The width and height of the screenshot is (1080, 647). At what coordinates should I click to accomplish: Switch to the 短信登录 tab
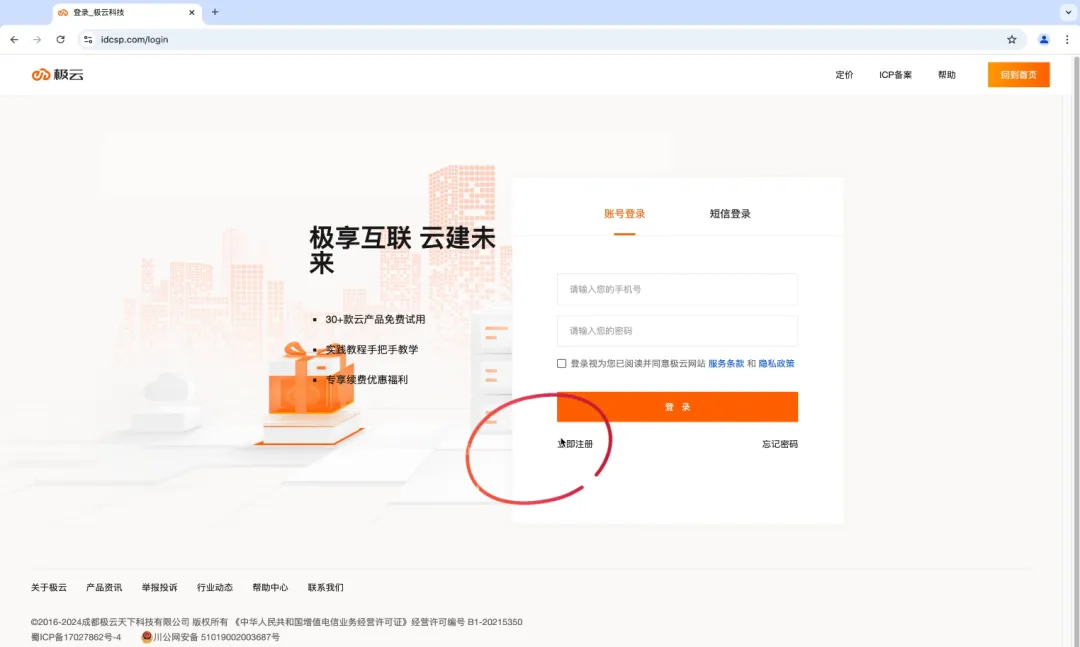pyautogui.click(x=730, y=214)
